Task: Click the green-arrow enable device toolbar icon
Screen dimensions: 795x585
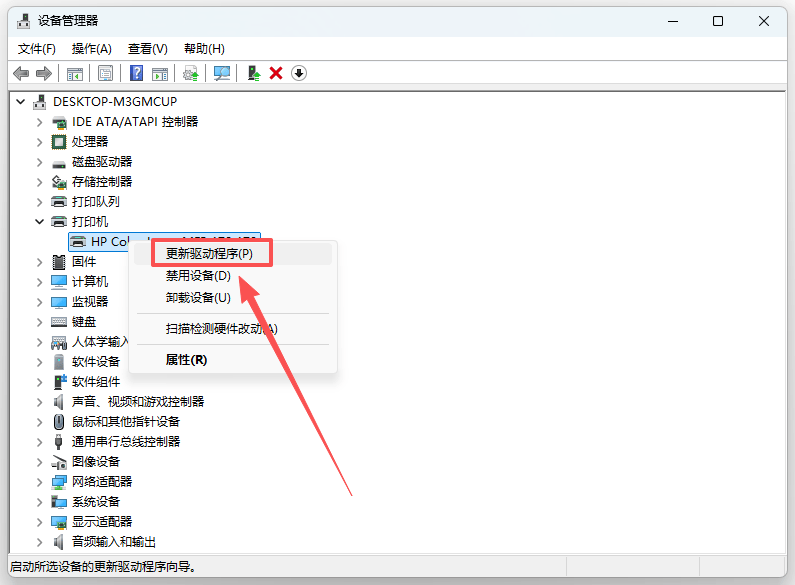Action: coord(254,73)
